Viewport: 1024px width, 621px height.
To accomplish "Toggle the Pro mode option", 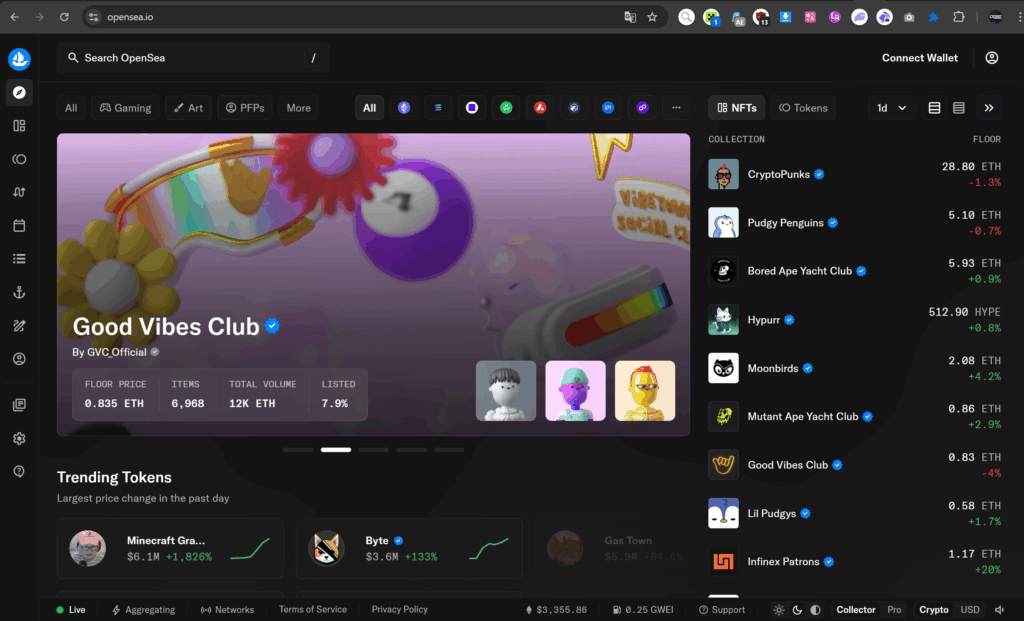I will coord(894,610).
